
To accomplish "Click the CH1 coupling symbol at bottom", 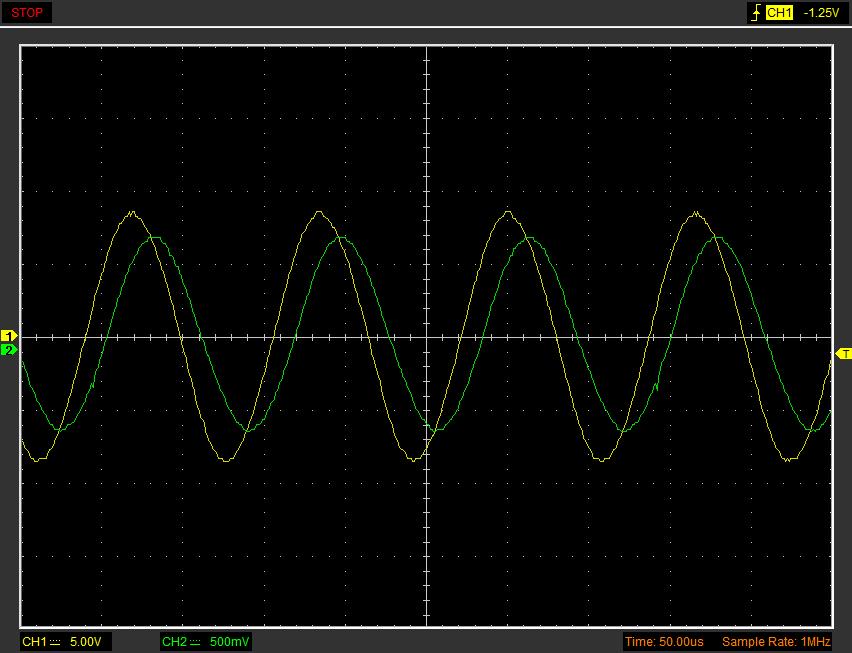I will click(56, 641).
